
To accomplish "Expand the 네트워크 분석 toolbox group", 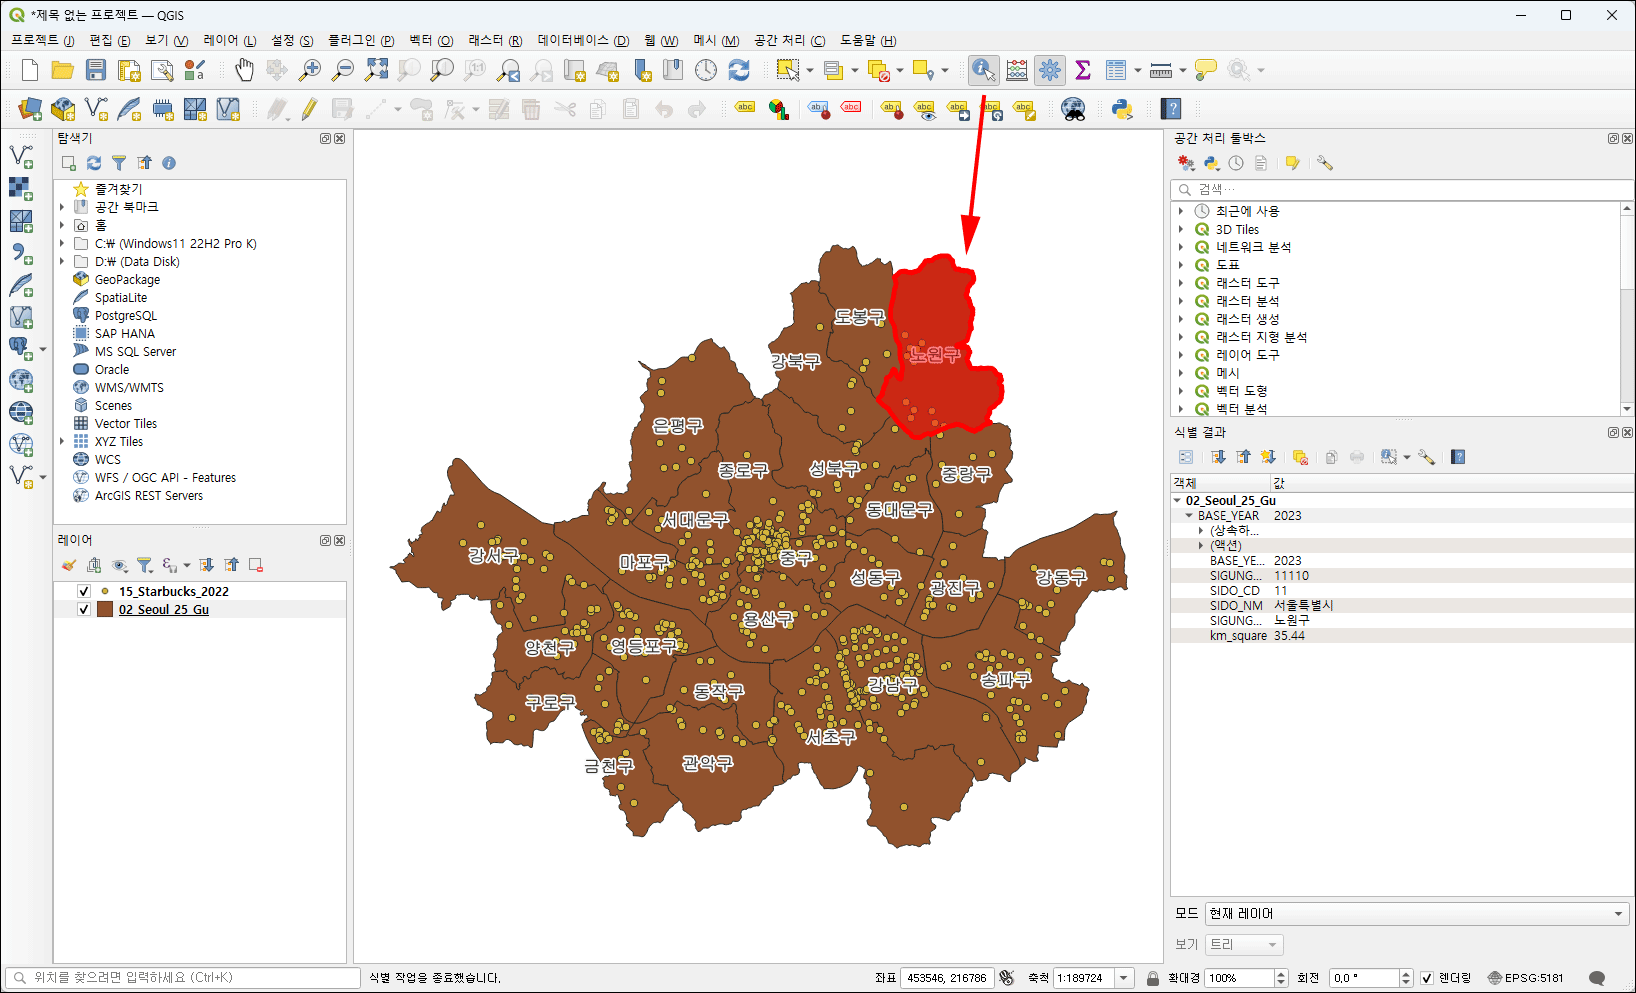I will point(1181,247).
